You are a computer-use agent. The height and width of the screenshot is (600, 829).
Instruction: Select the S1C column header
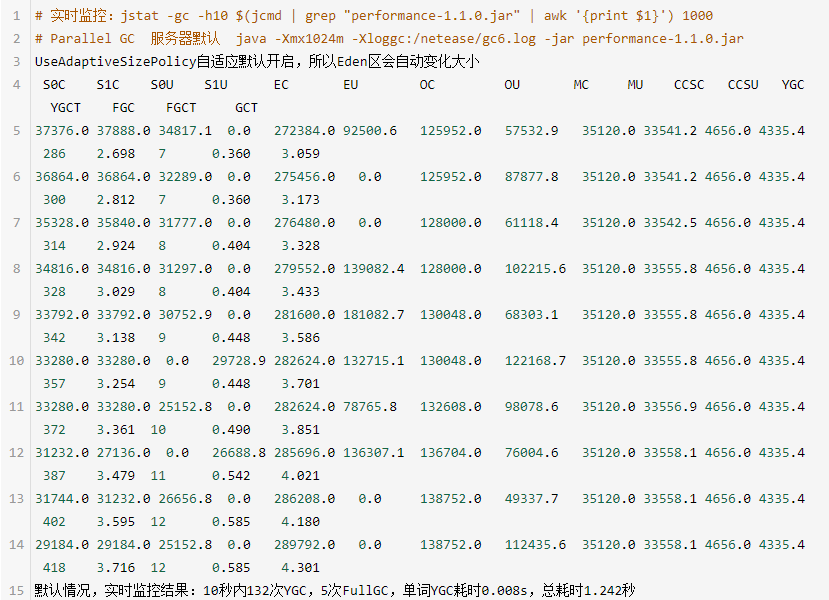(108, 85)
